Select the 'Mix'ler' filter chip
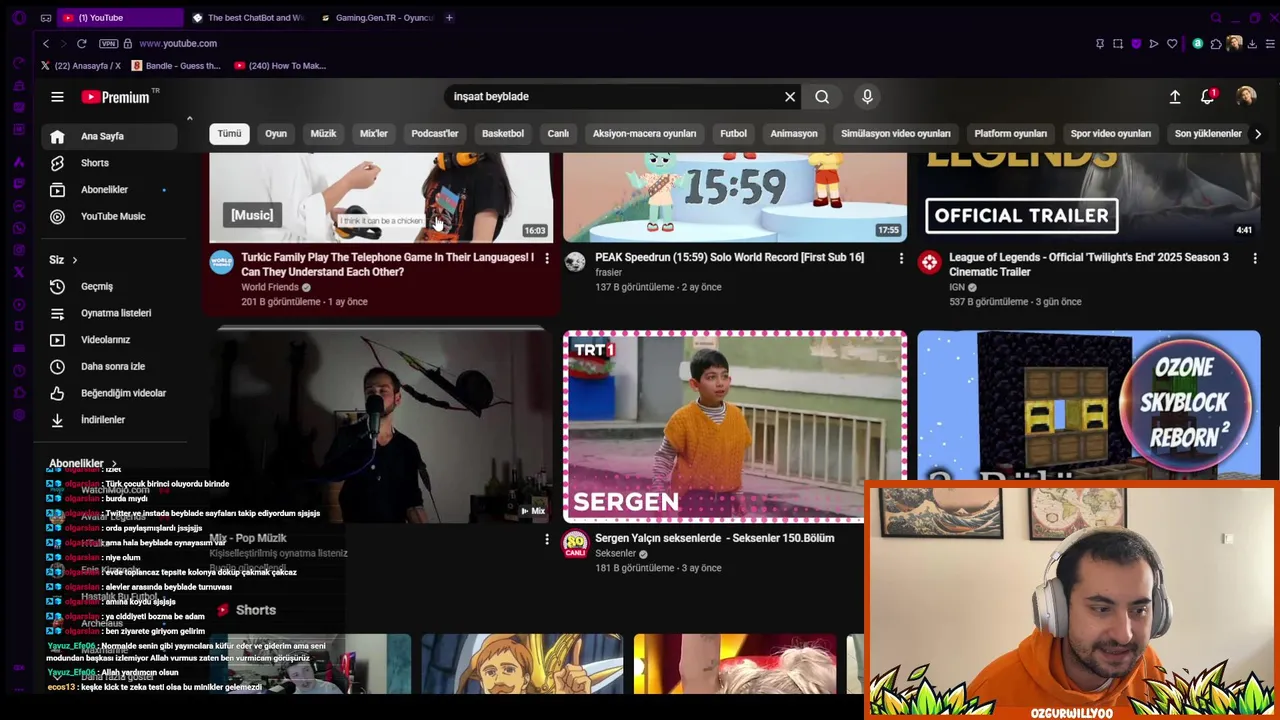 pyautogui.click(x=373, y=134)
